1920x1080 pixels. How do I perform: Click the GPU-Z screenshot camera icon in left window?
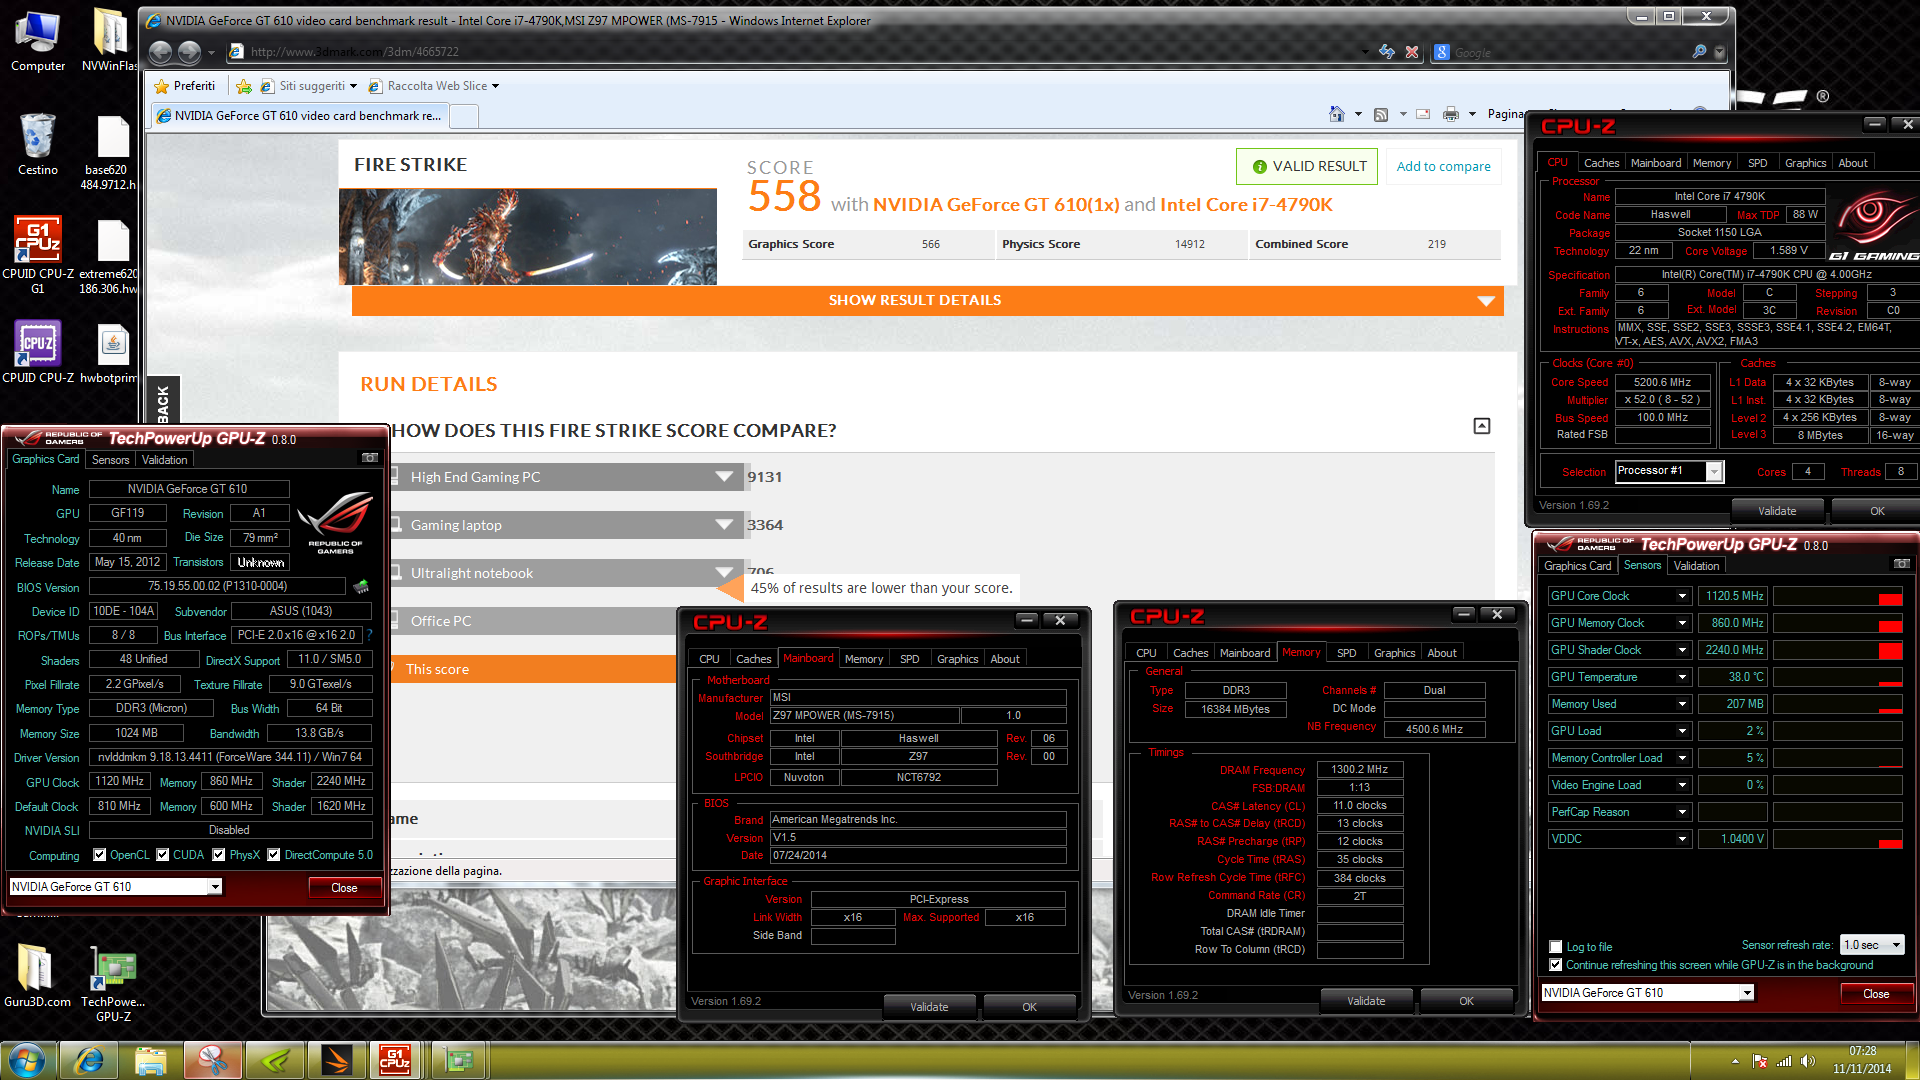click(369, 458)
